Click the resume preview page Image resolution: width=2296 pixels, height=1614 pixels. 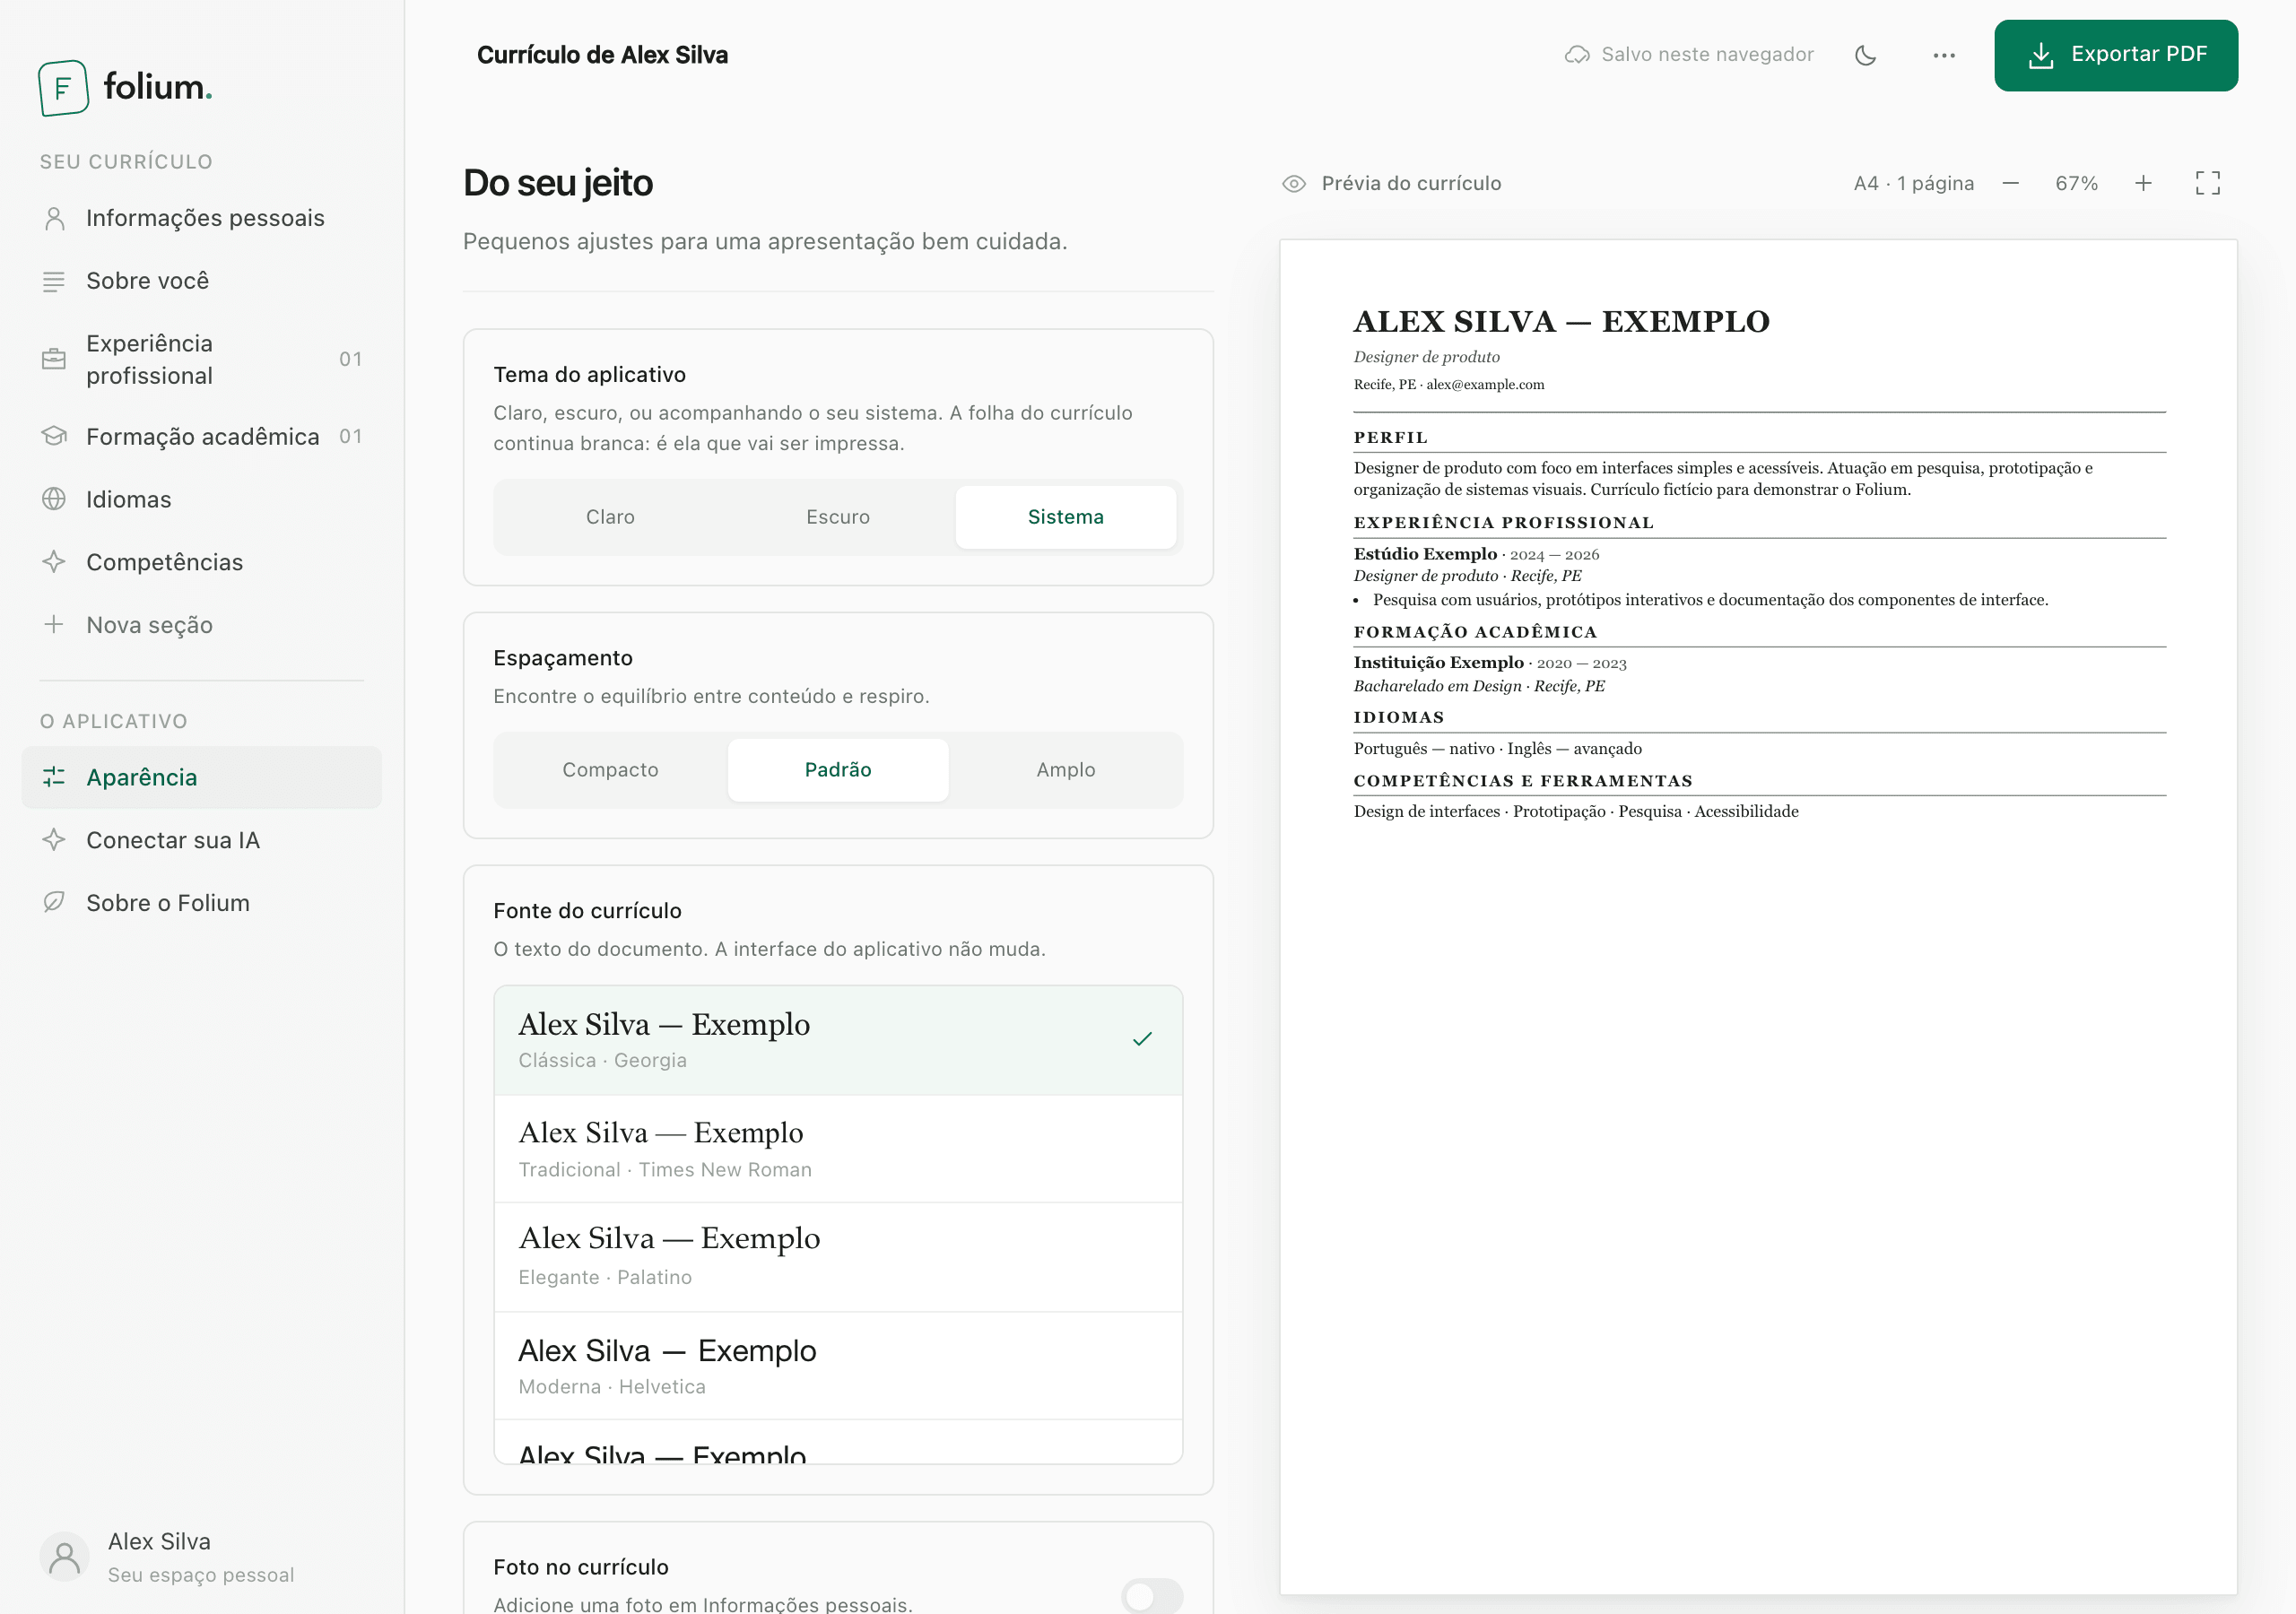click(1758, 916)
